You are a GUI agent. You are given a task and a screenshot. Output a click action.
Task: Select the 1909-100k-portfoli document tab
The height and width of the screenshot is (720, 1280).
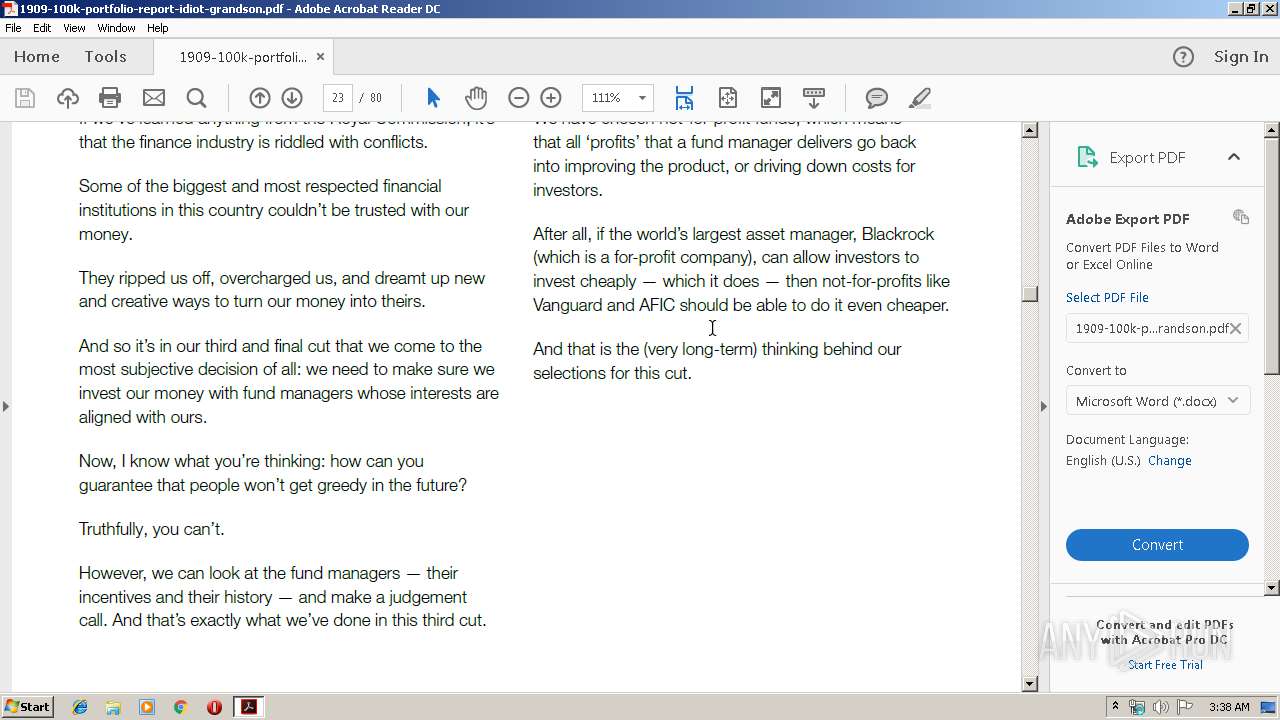pos(243,57)
